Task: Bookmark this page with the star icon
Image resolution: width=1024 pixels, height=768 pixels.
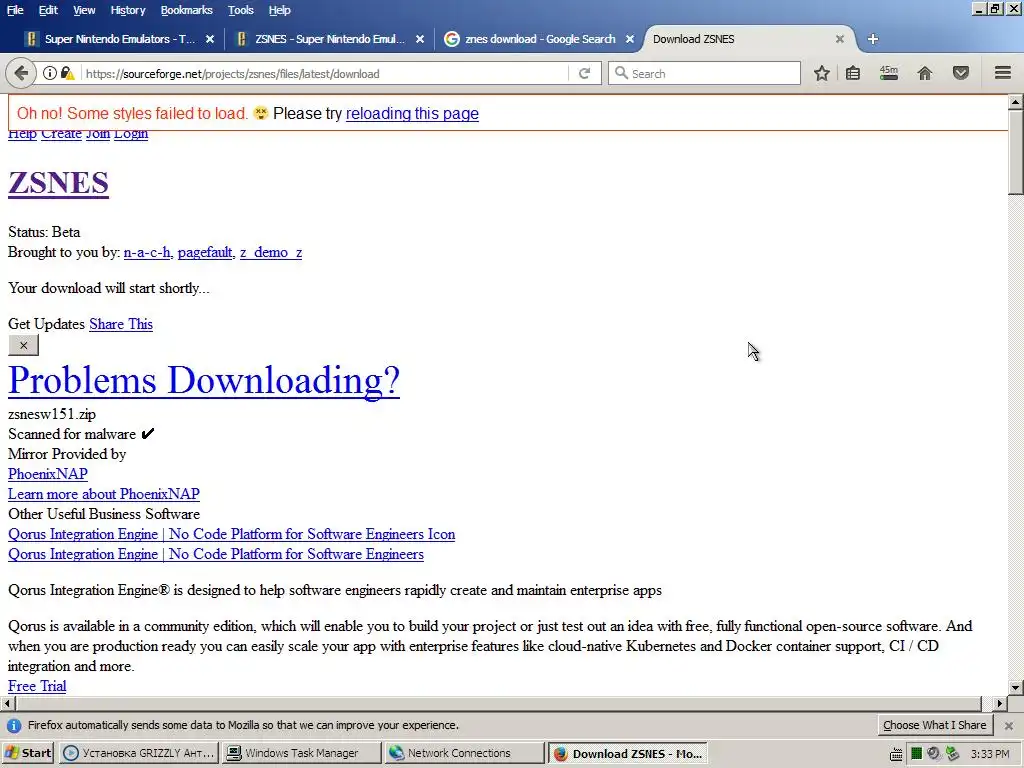Action: [x=822, y=73]
